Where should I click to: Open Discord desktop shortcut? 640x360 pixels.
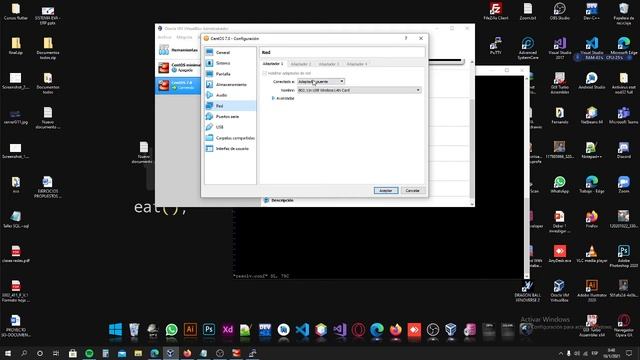click(x=623, y=149)
